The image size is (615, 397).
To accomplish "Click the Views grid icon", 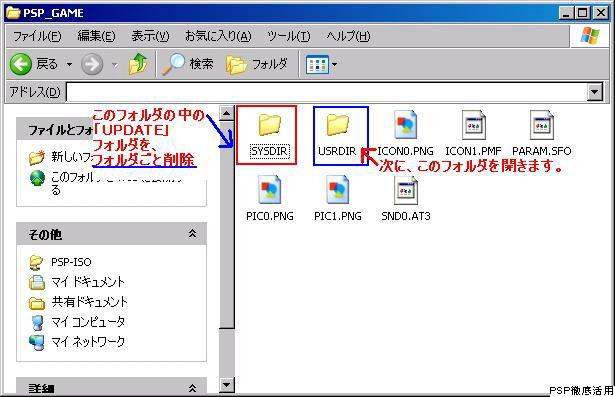I will coord(317,64).
